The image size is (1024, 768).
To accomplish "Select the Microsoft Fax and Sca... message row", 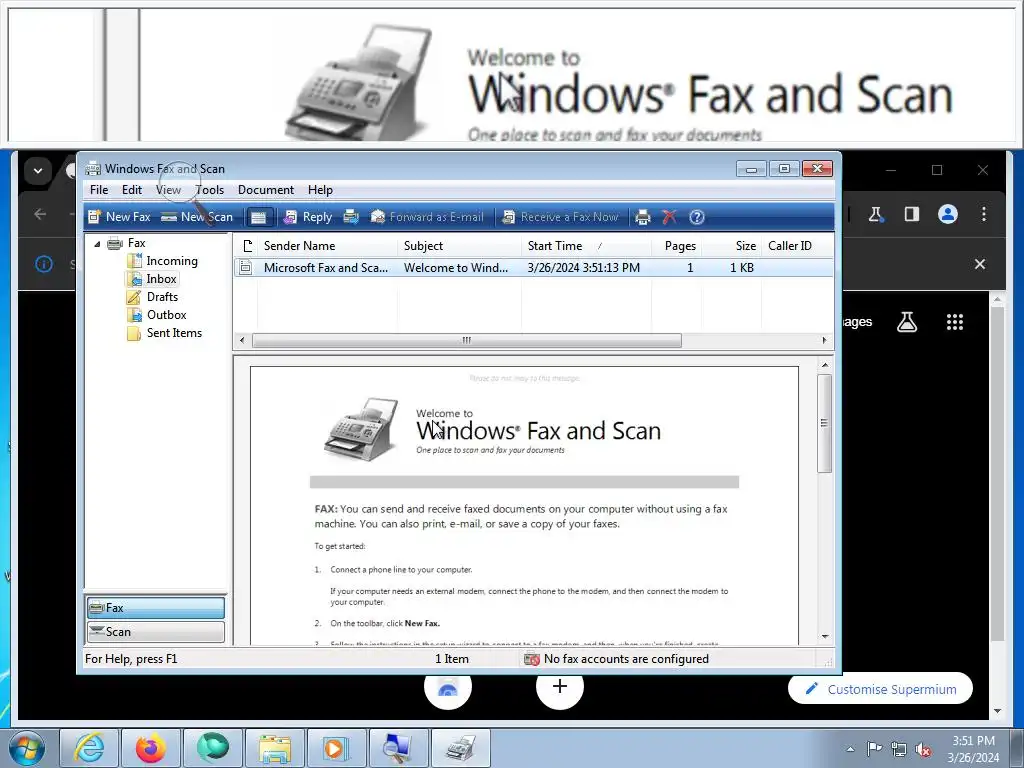I will (x=534, y=268).
